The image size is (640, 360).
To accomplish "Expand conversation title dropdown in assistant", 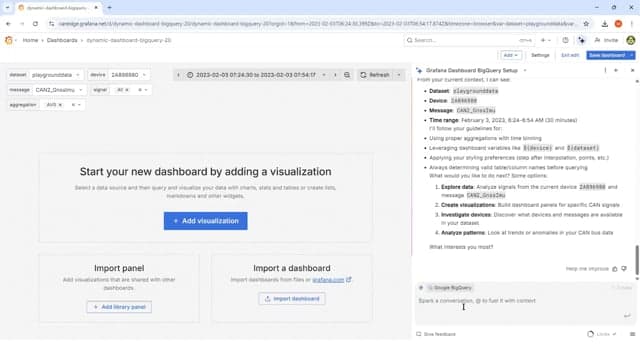I will (x=525, y=71).
